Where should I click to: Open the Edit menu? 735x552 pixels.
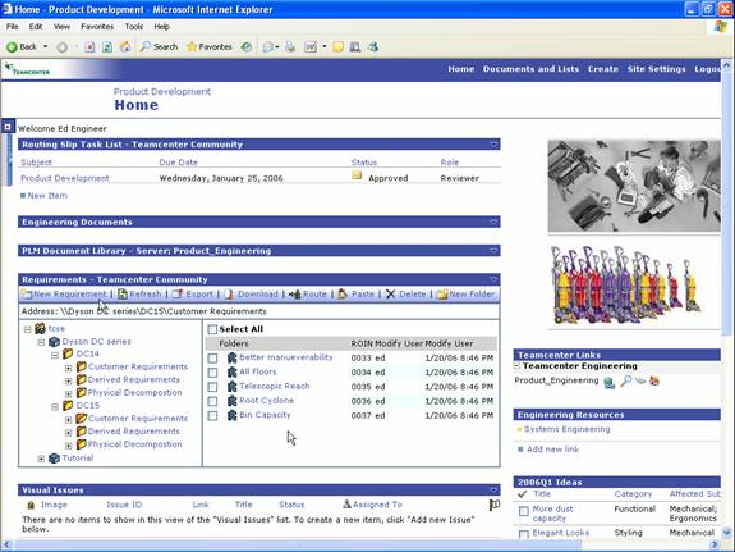click(36, 27)
